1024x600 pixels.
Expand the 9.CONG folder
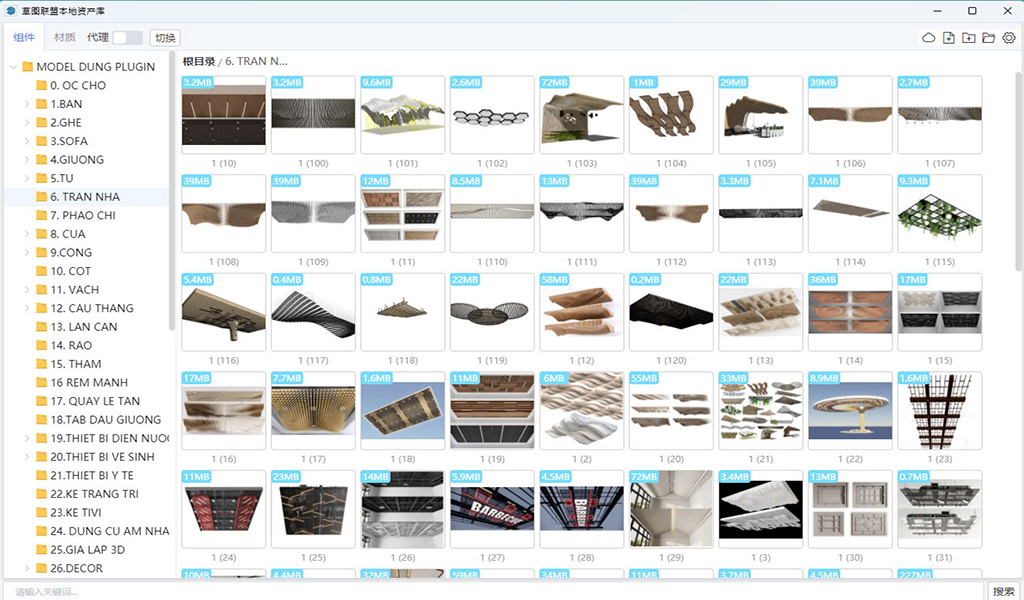pyautogui.click(x=27, y=252)
